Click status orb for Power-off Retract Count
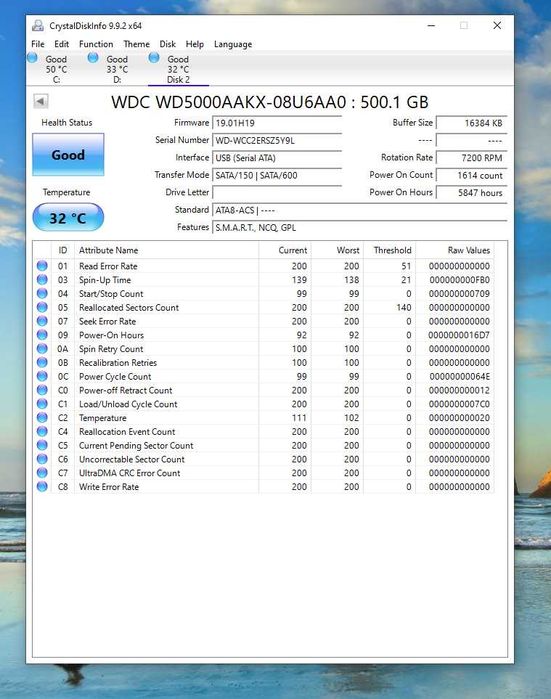Image resolution: width=551 pixels, height=699 pixels. [42, 390]
